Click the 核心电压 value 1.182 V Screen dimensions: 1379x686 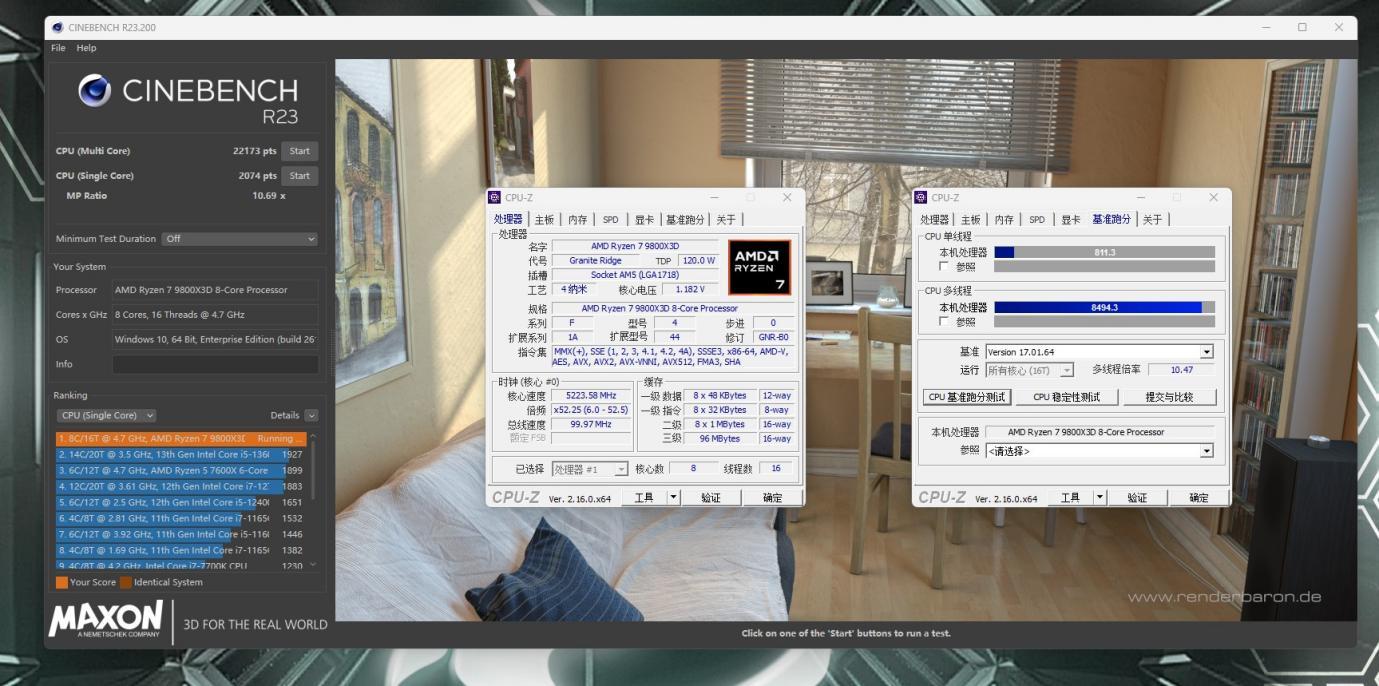(689, 289)
